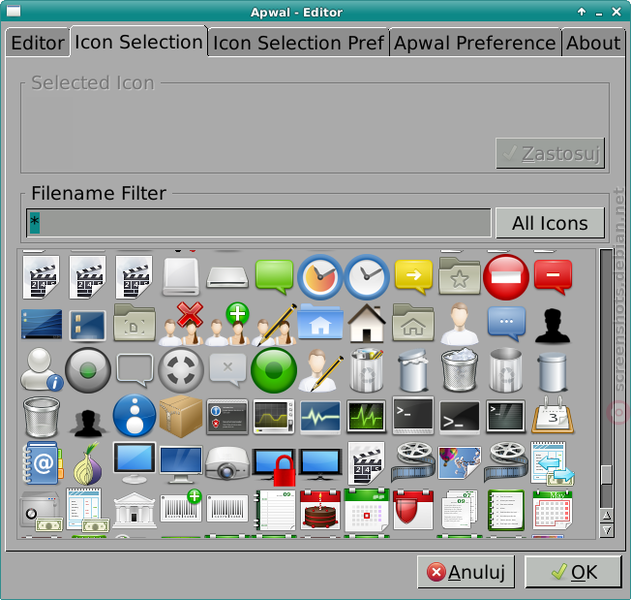The width and height of the screenshot is (631, 600).
Task: Select the cardboard box package icon
Action: (181, 416)
